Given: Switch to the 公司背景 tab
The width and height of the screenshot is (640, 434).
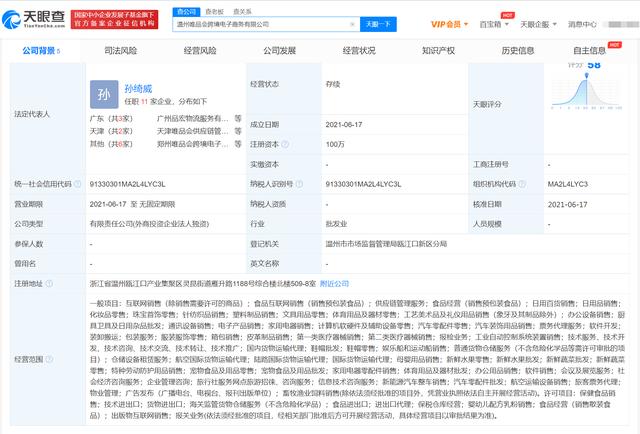Looking at the screenshot, I should (x=41, y=51).
